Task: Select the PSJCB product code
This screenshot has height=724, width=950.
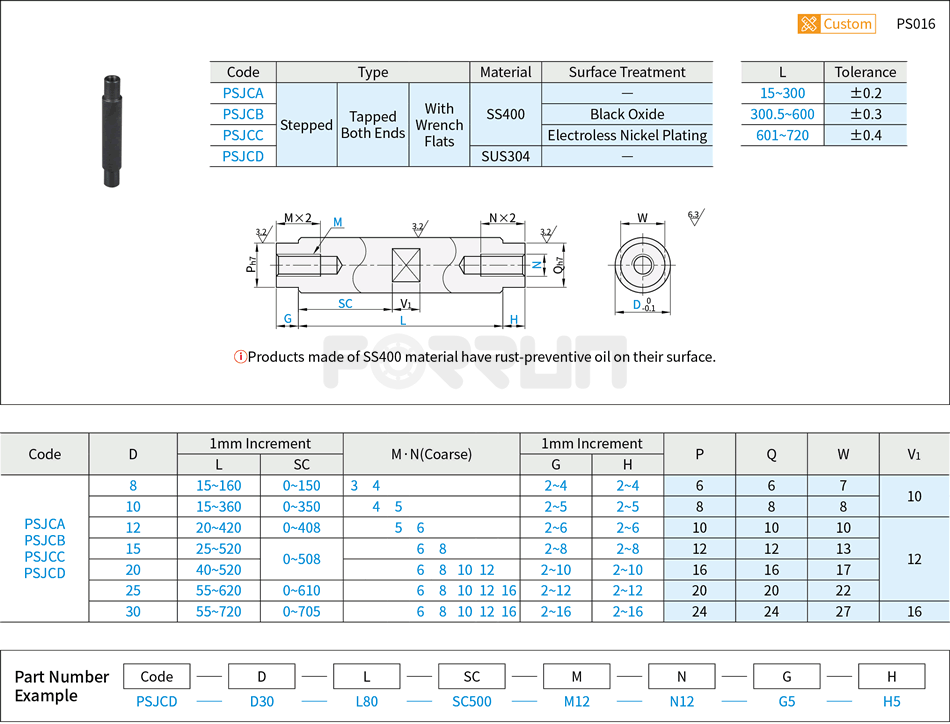Action: (x=242, y=114)
